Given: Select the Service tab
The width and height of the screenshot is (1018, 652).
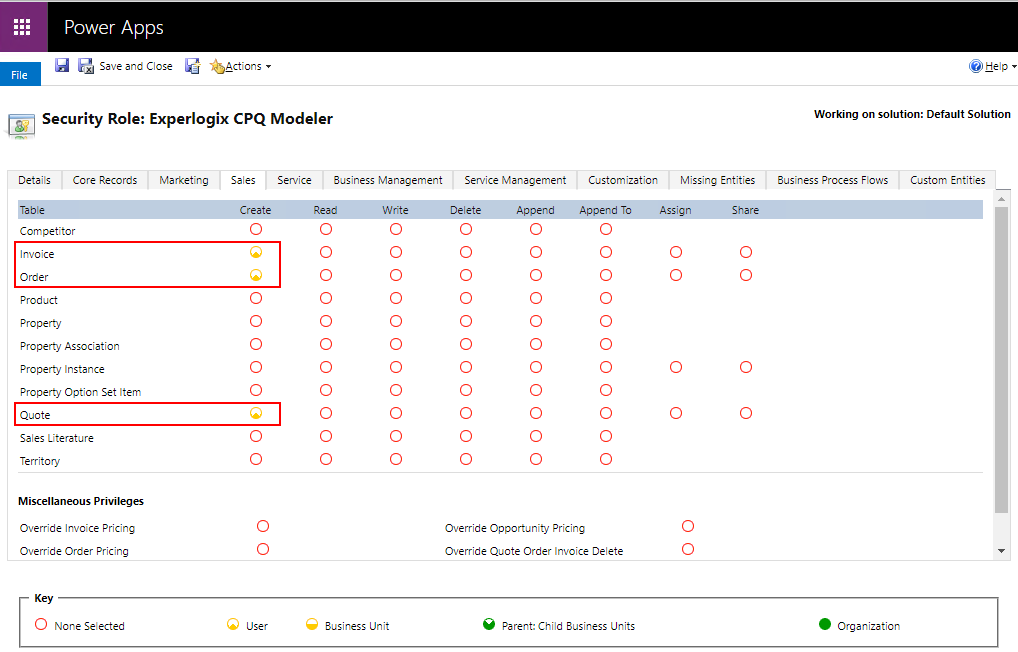Looking at the screenshot, I should pos(294,180).
